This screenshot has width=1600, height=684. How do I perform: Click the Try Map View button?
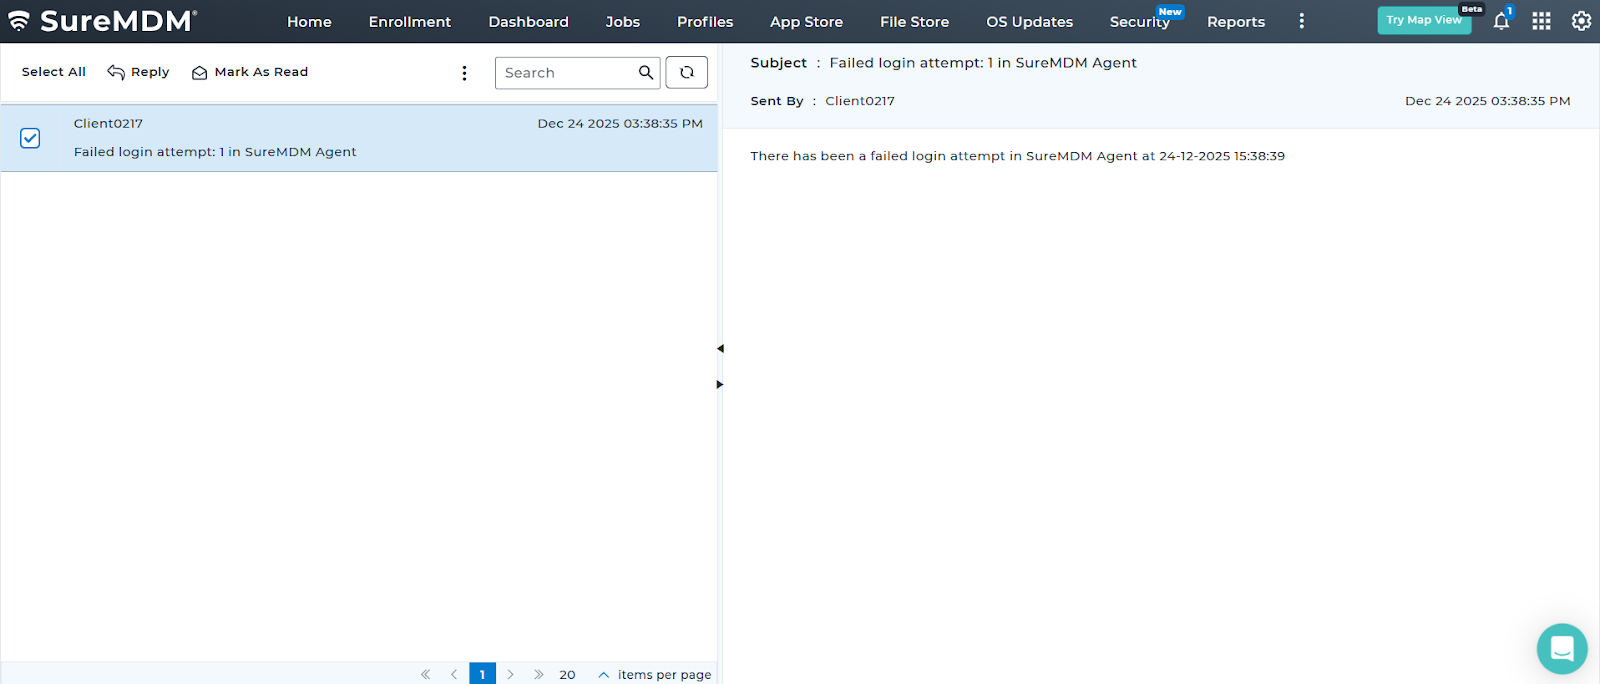tap(1423, 20)
